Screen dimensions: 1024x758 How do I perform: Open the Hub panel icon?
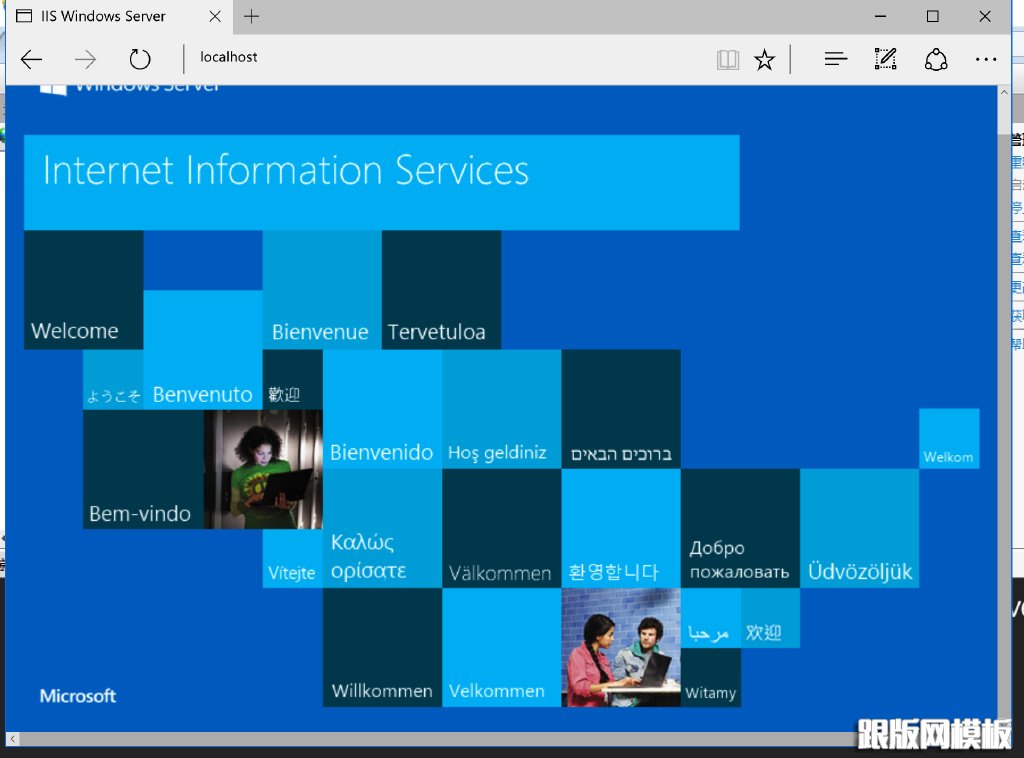(836, 60)
